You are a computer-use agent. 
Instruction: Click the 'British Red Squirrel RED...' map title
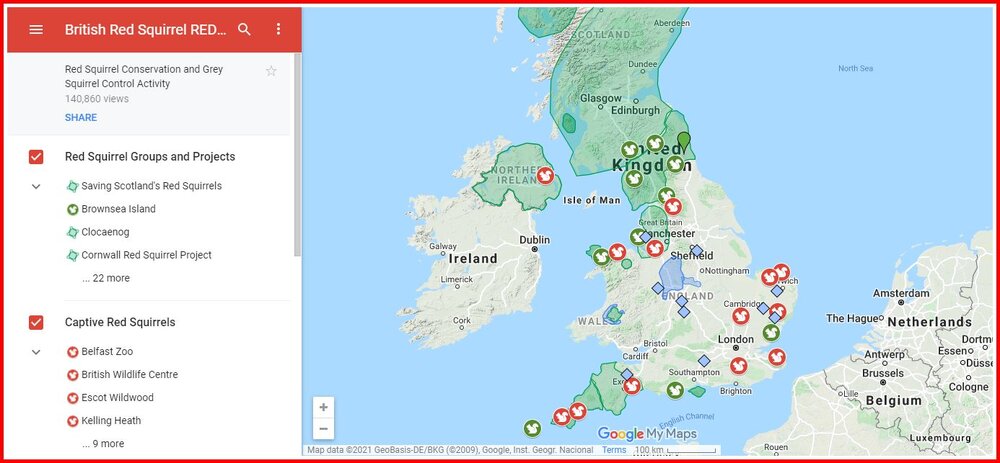click(145, 29)
